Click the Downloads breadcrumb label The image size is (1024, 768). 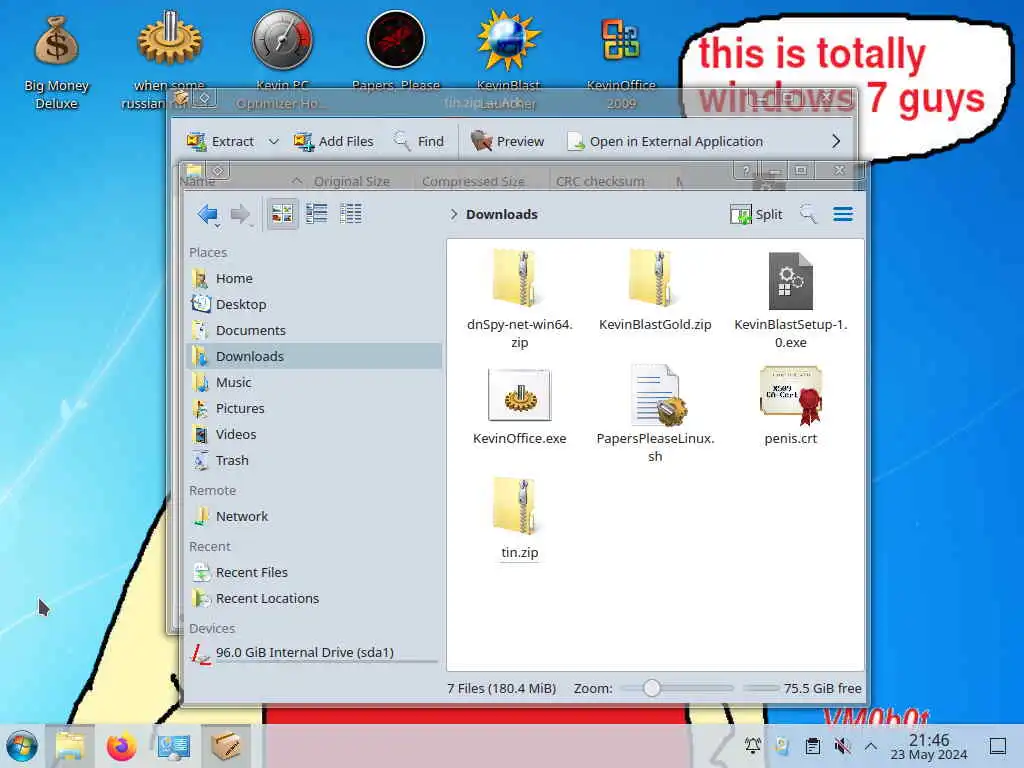502,214
